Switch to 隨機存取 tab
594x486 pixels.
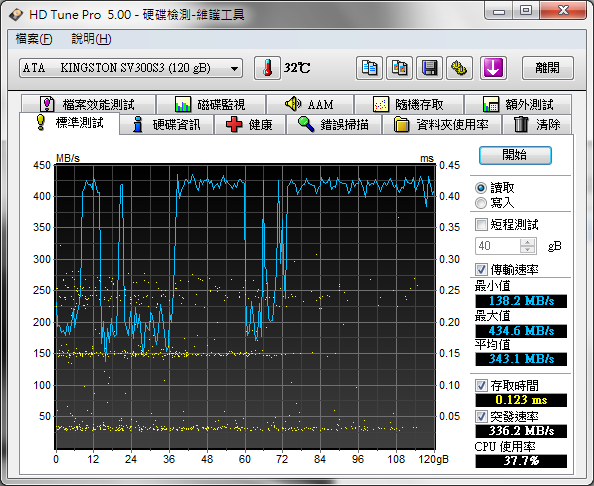tap(409, 104)
